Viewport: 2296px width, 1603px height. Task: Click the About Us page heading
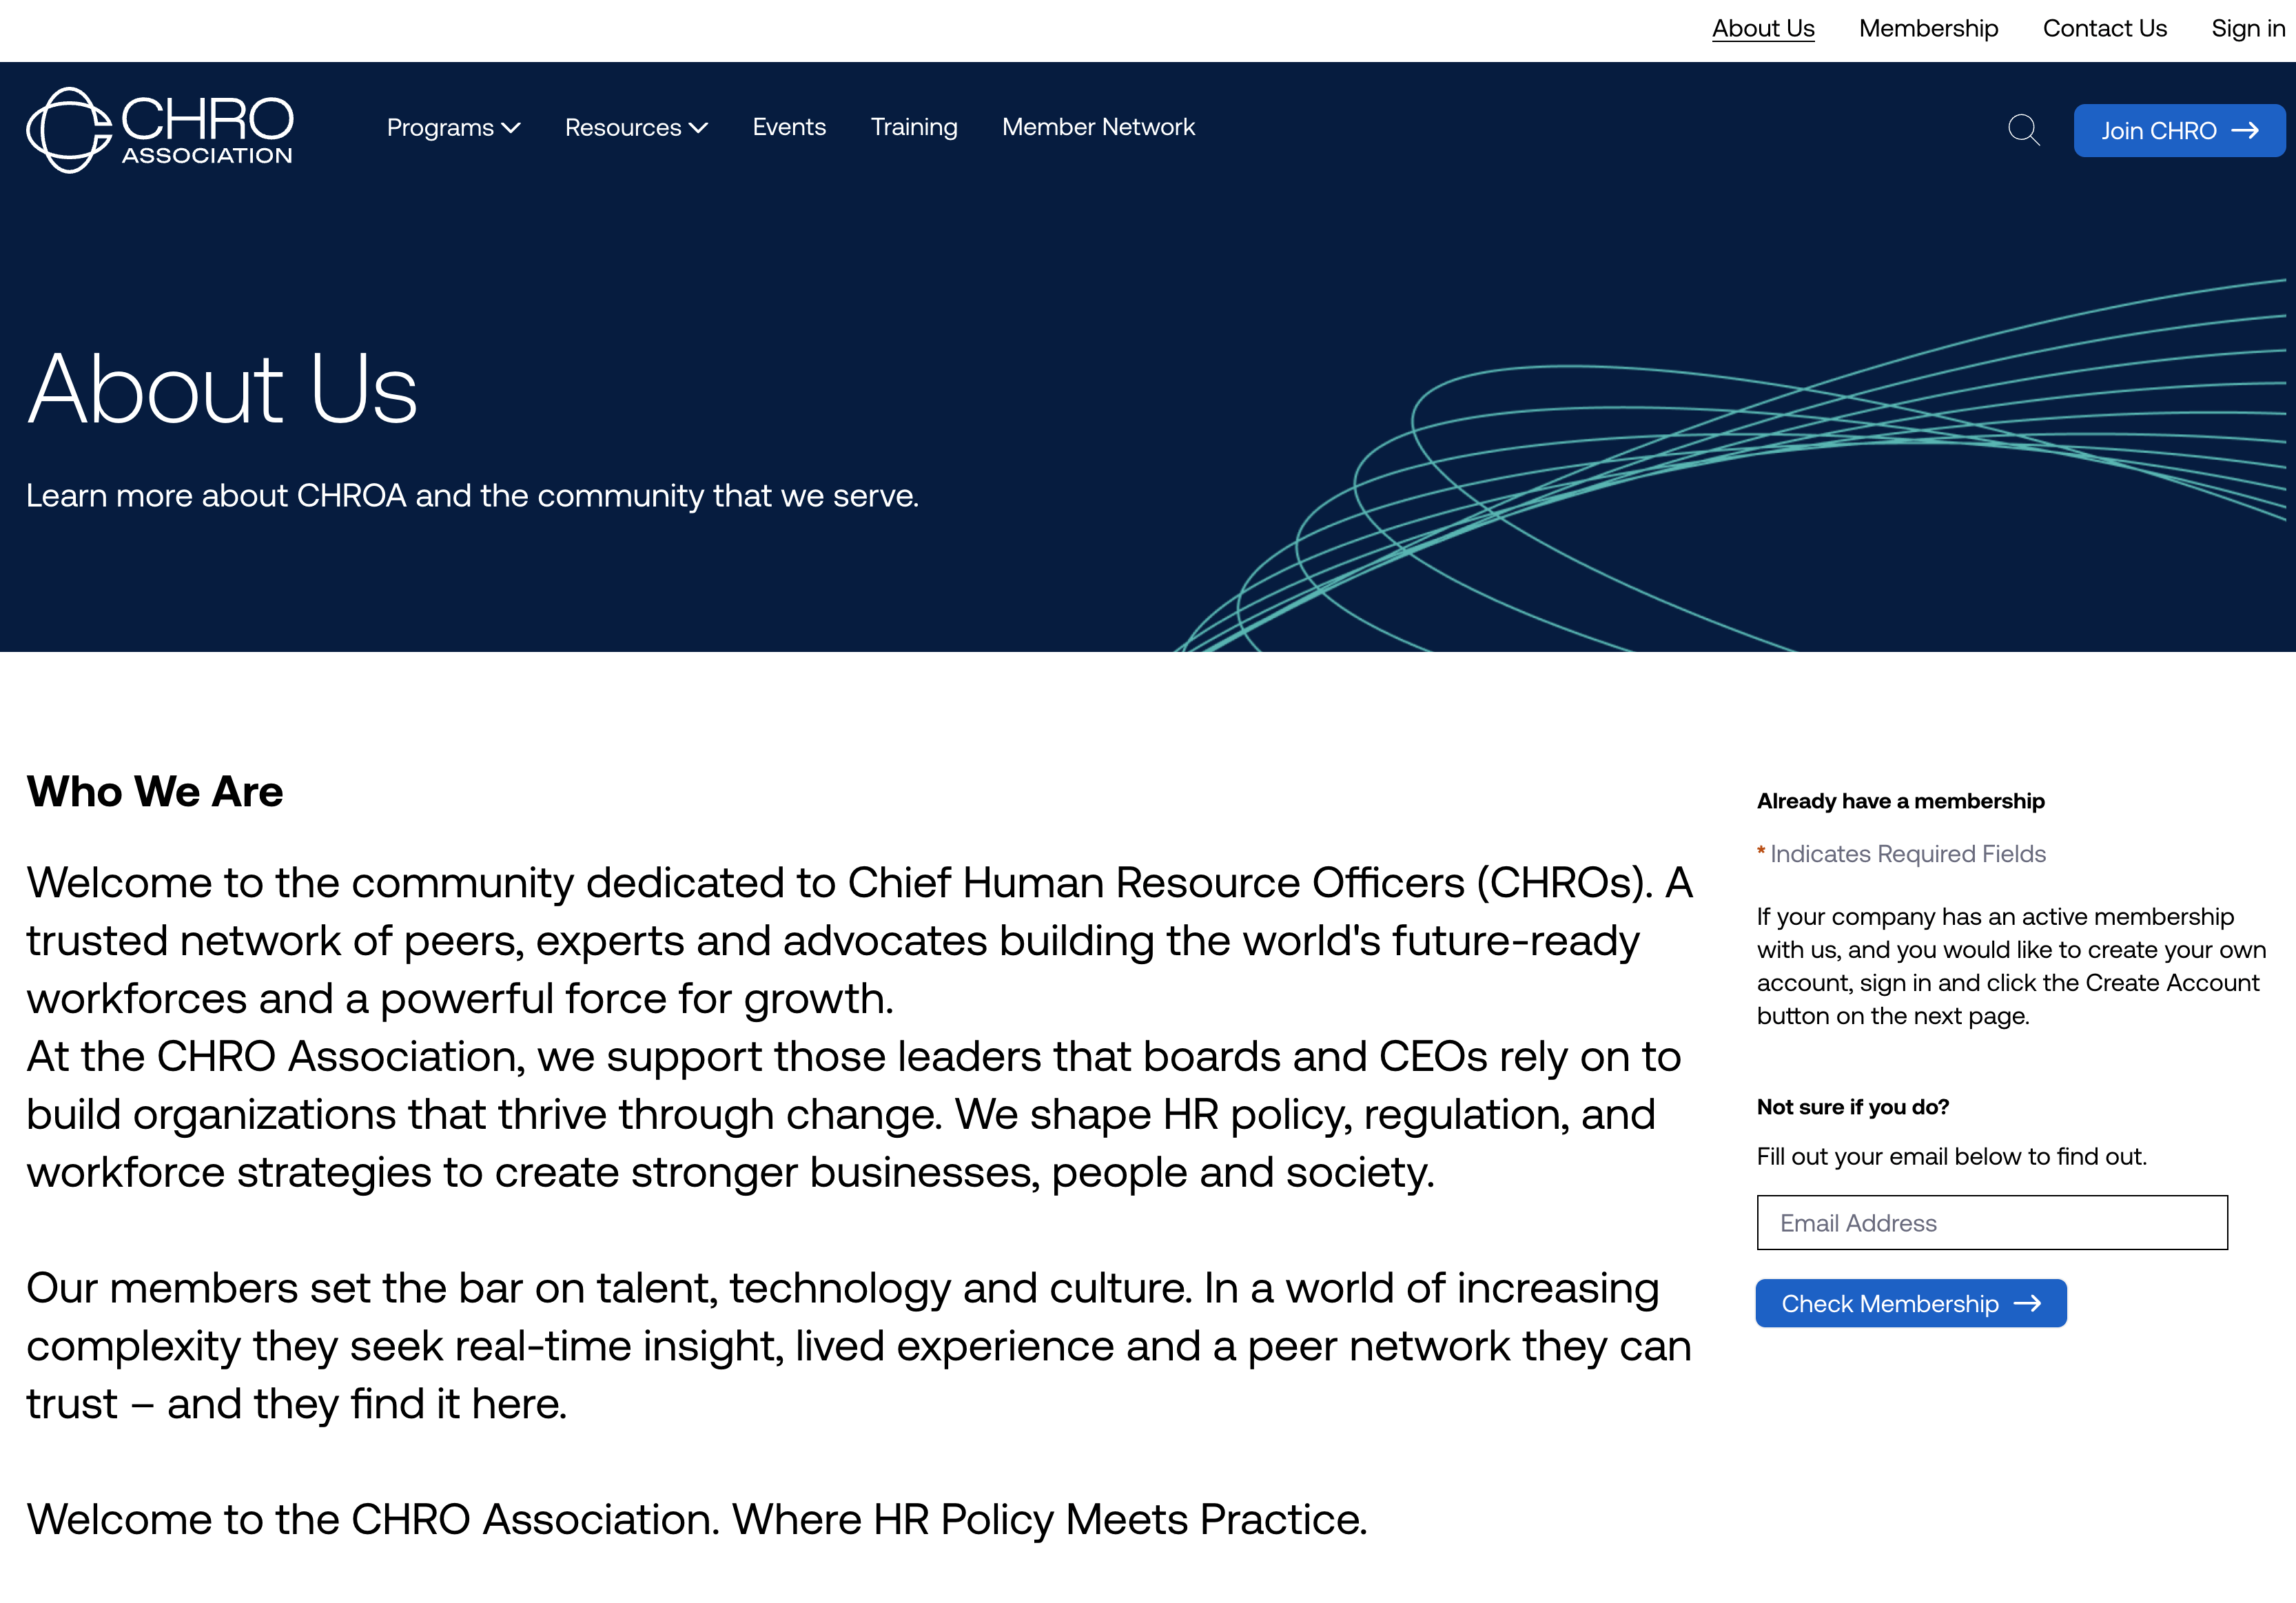pyautogui.click(x=222, y=389)
